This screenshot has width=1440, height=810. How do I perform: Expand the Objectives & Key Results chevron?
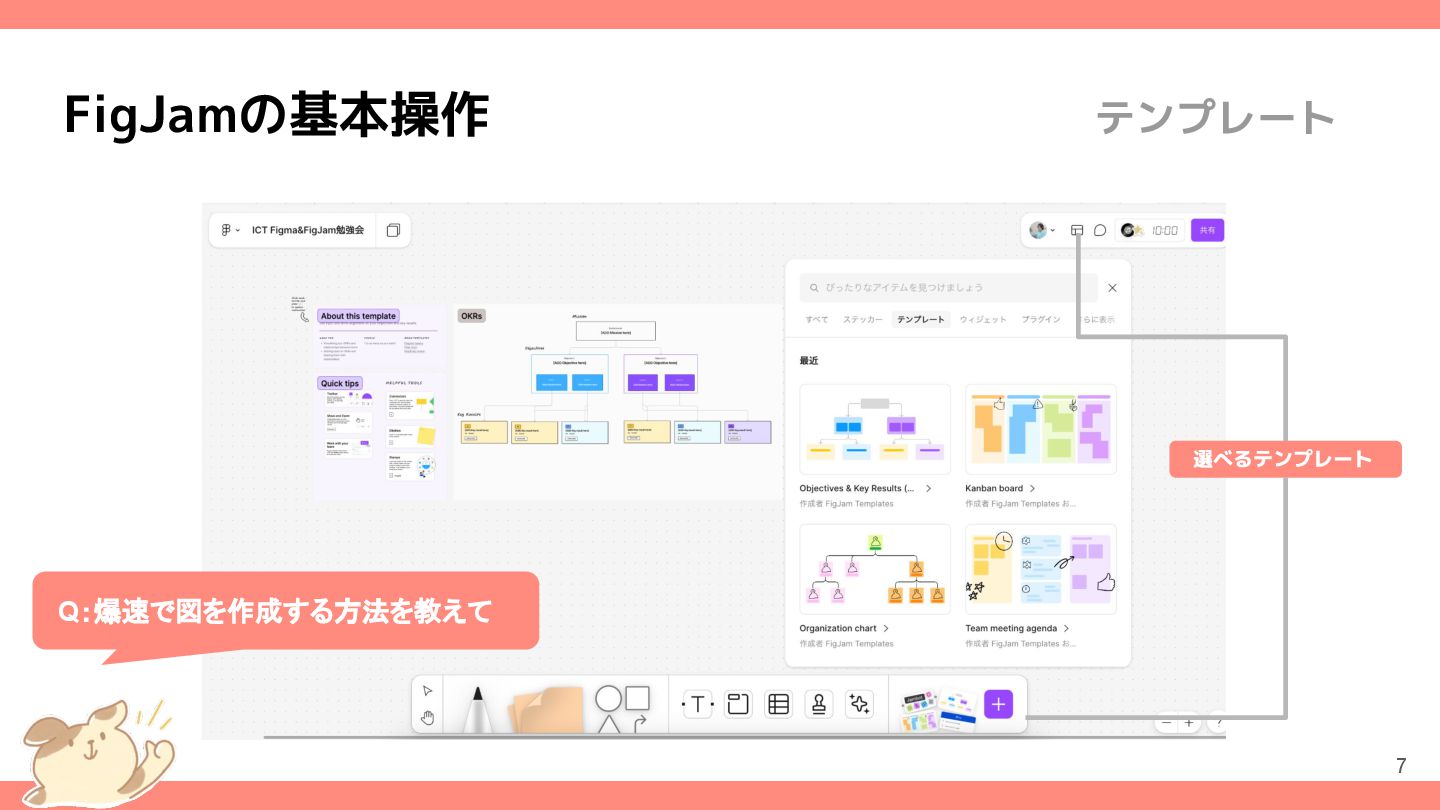click(x=929, y=488)
